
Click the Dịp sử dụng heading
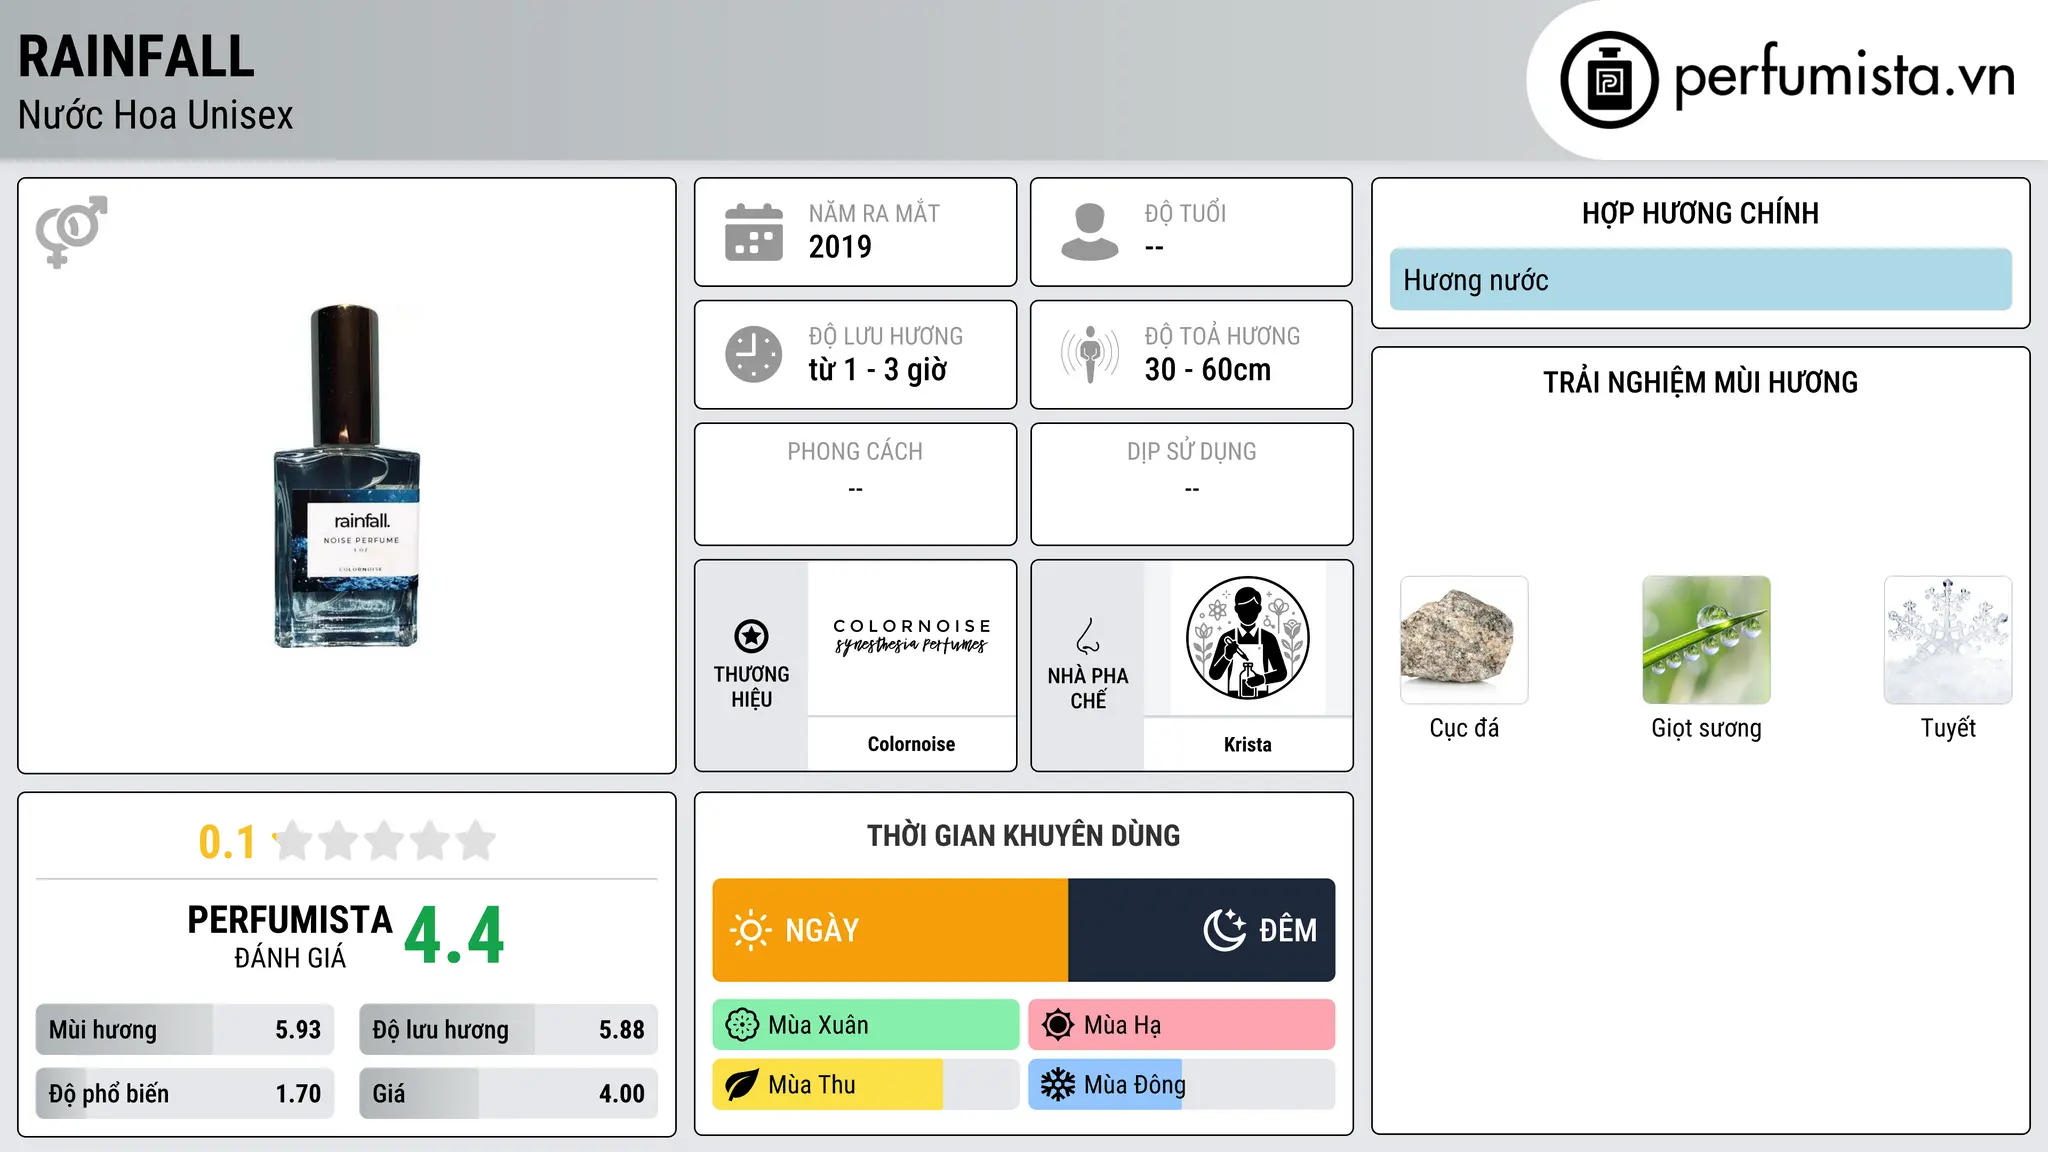[x=1192, y=452]
